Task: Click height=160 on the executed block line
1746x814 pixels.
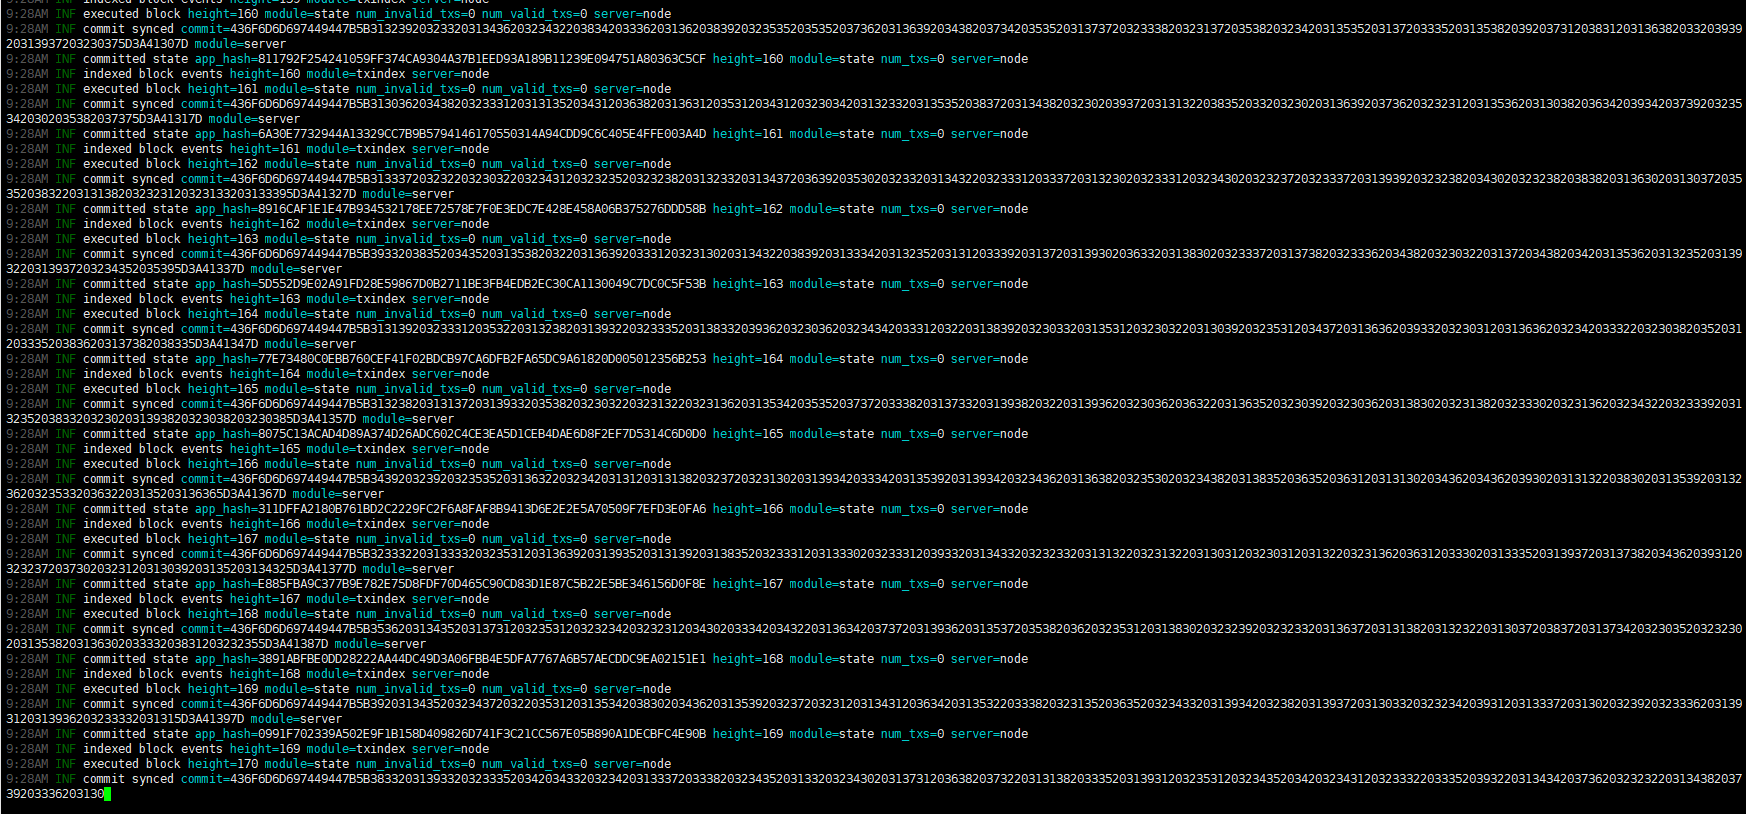Action: [223, 14]
